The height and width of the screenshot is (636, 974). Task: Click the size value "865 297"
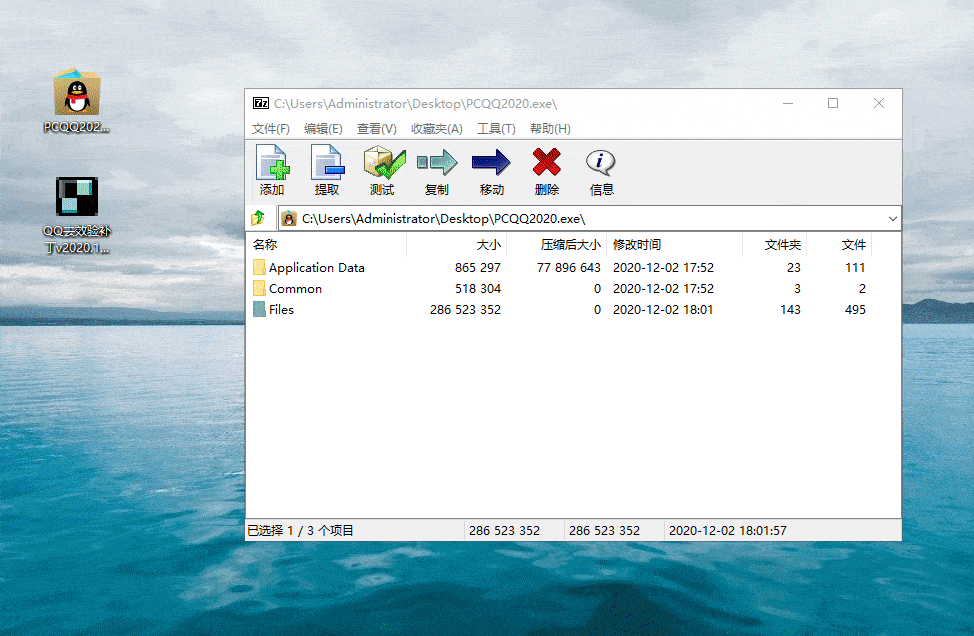478,268
